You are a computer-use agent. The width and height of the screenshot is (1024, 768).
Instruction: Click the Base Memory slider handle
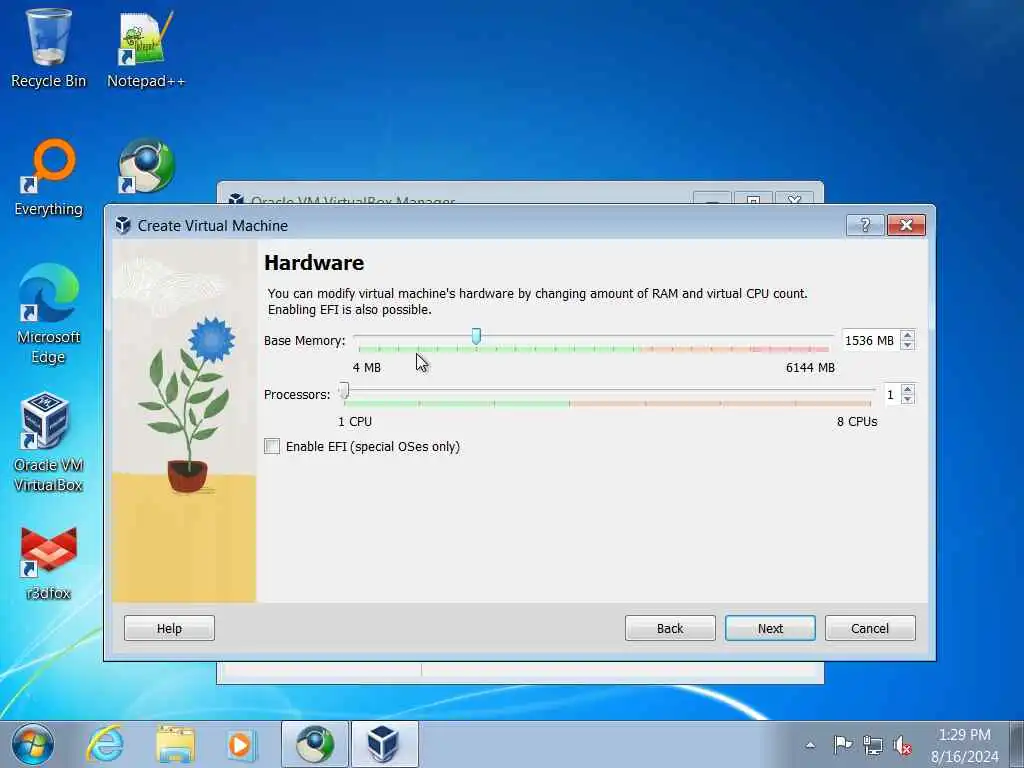click(x=476, y=336)
